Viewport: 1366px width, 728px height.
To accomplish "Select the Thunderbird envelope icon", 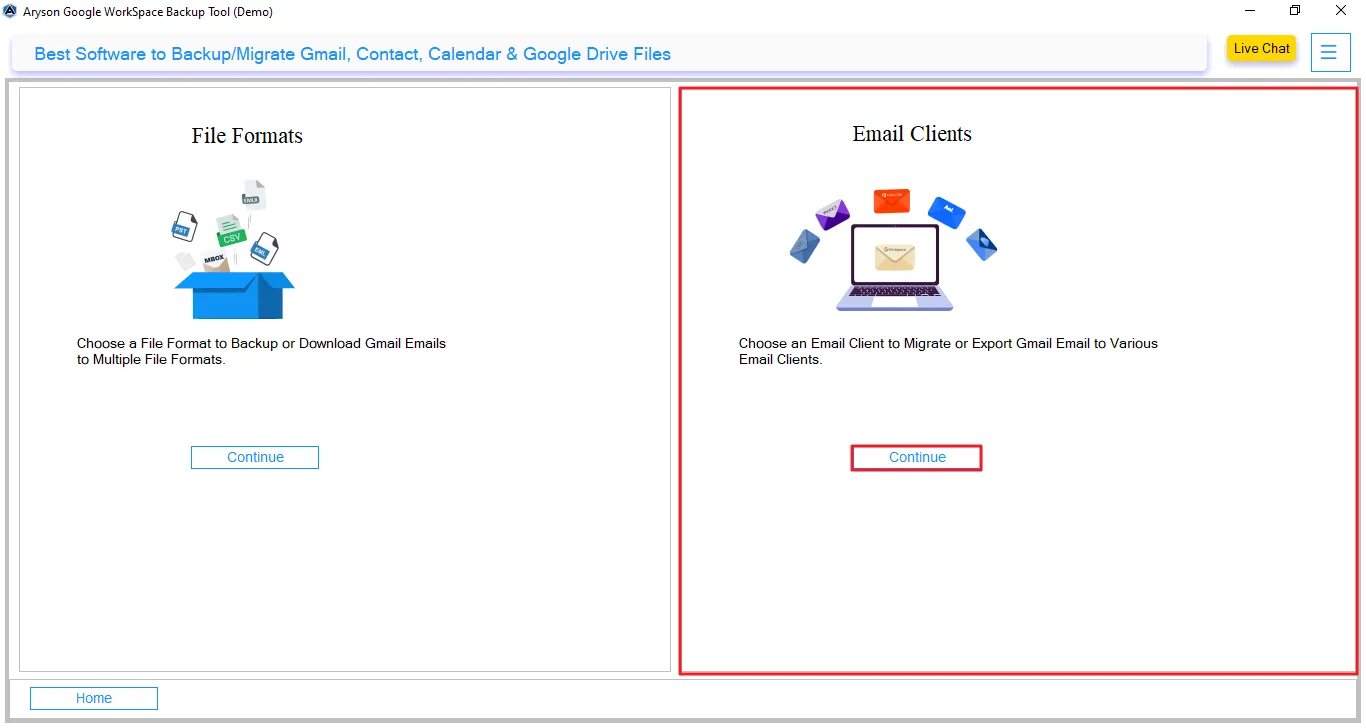I will [x=982, y=244].
